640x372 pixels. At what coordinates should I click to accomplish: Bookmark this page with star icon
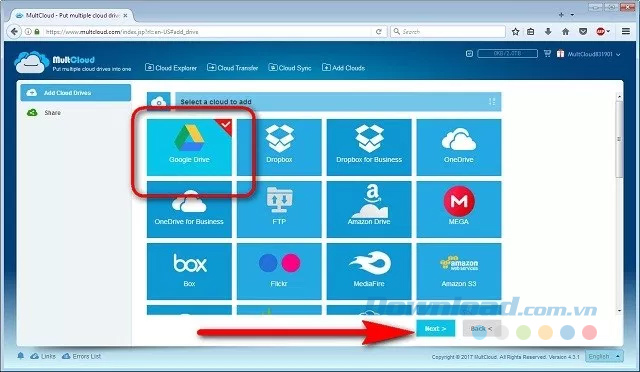[516, 31]
